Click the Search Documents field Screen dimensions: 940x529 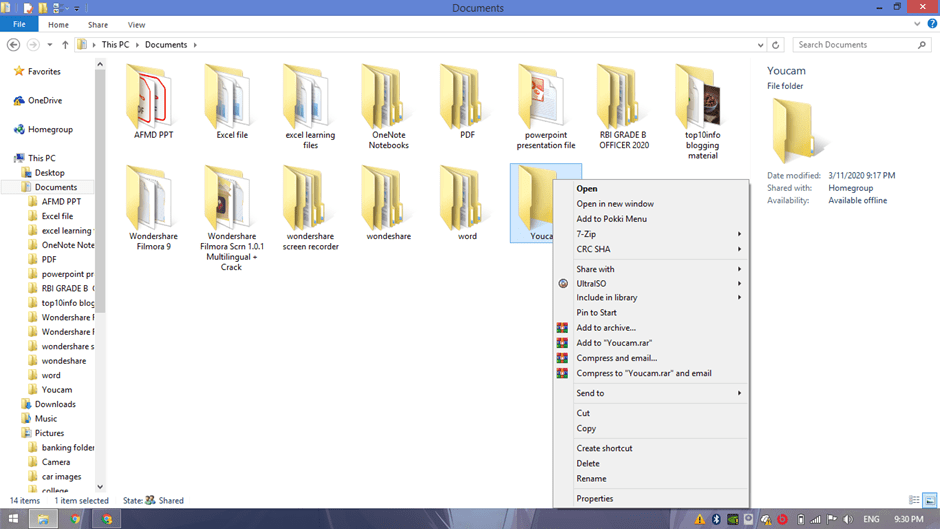[x=855, y=45]
